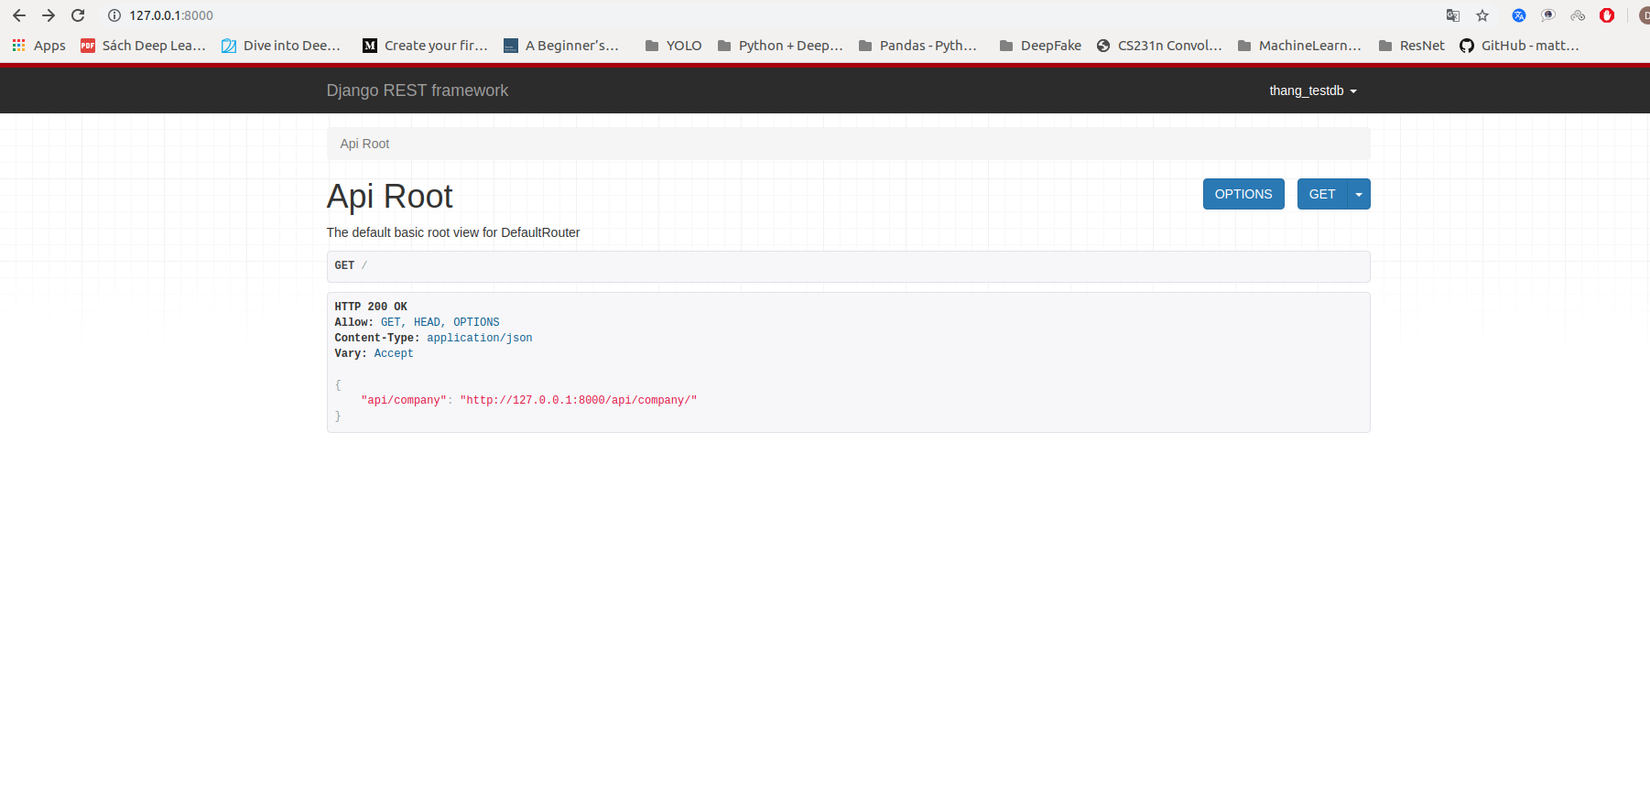Click the Api Root breadcrumb link
The image size is (1650, 810).
point(364,144)
